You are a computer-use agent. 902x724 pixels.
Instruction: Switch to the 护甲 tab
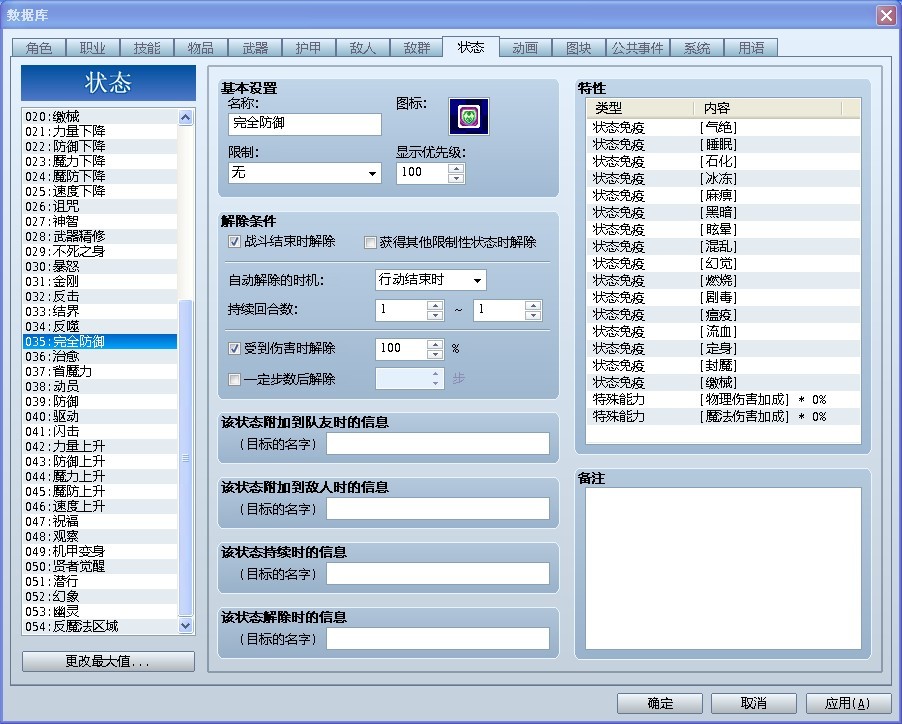click(308, 48)
